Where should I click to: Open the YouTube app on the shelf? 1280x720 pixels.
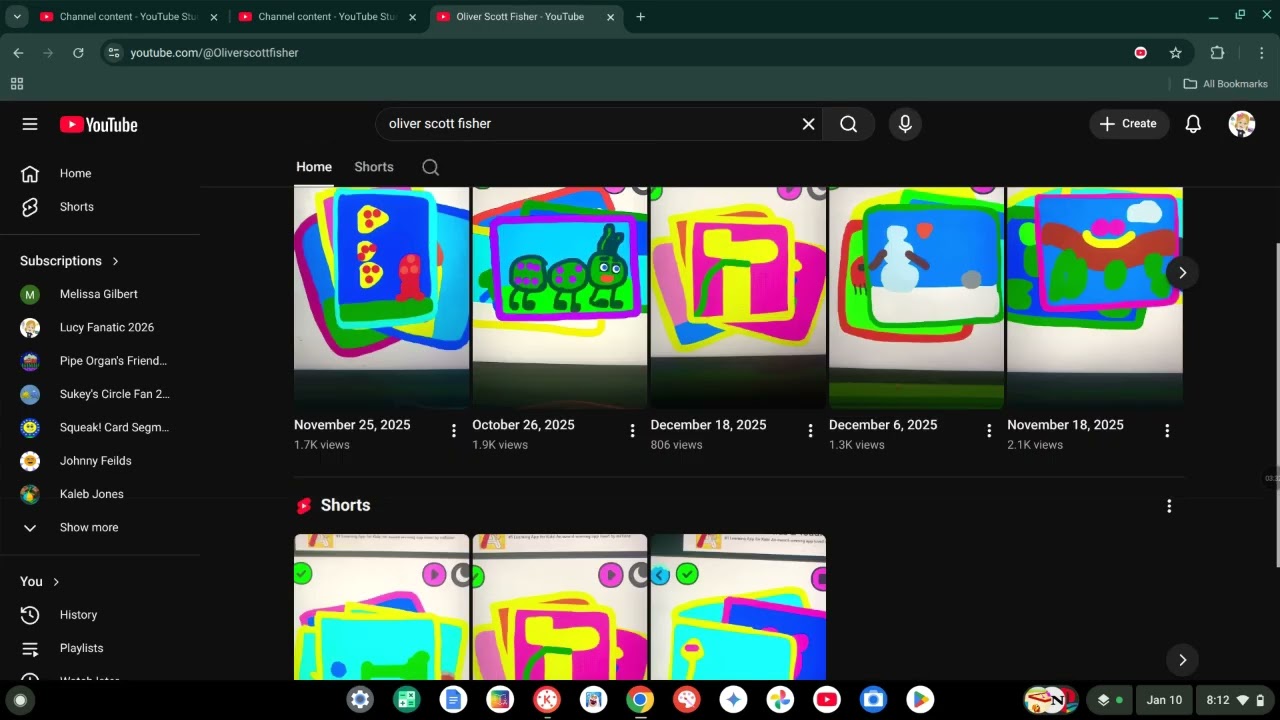827,700
